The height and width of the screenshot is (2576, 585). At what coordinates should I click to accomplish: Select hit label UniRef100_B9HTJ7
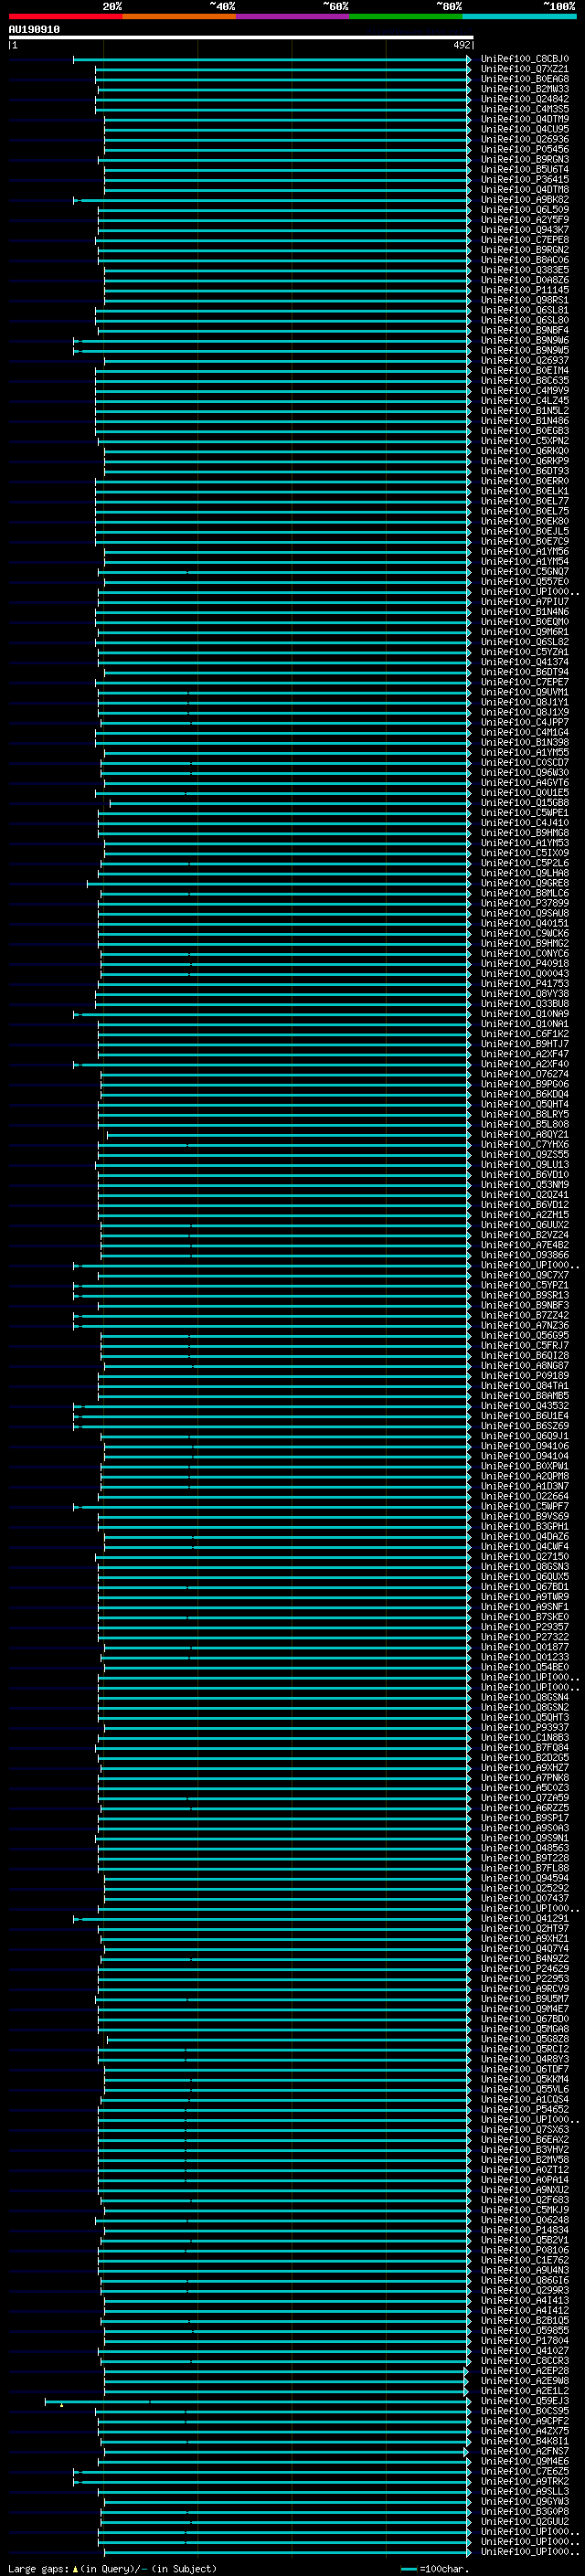[x=524, y=1044]
